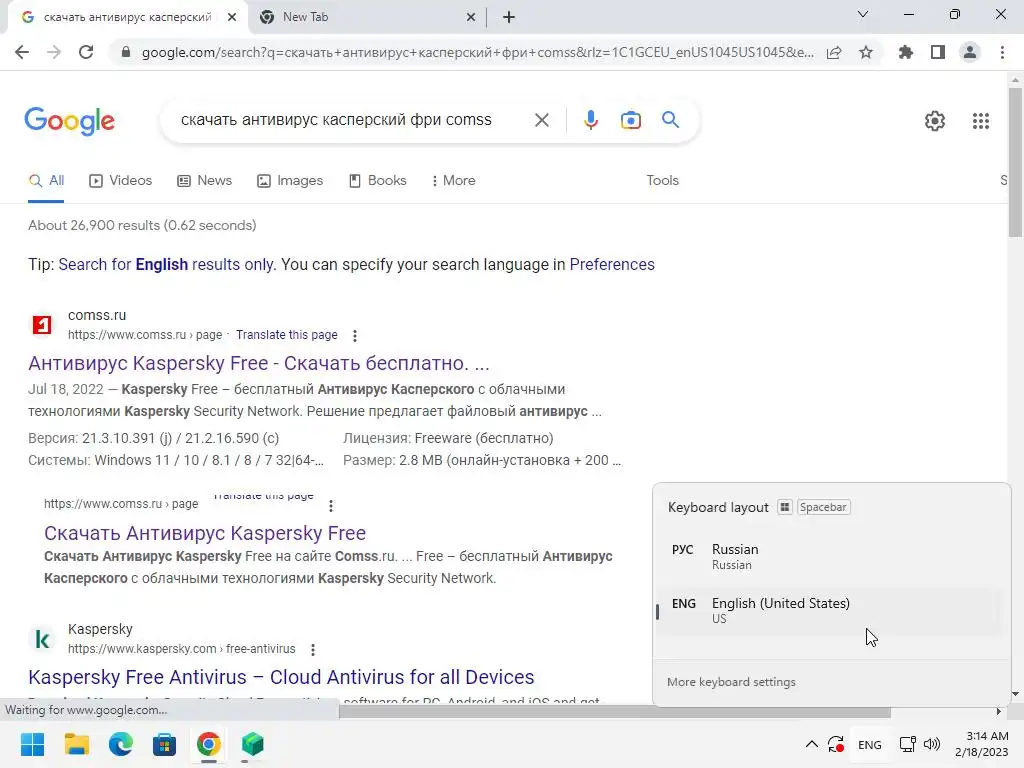Open the green cube app in taskbar
Screen dimensions: 1024x768
[253, 744]
